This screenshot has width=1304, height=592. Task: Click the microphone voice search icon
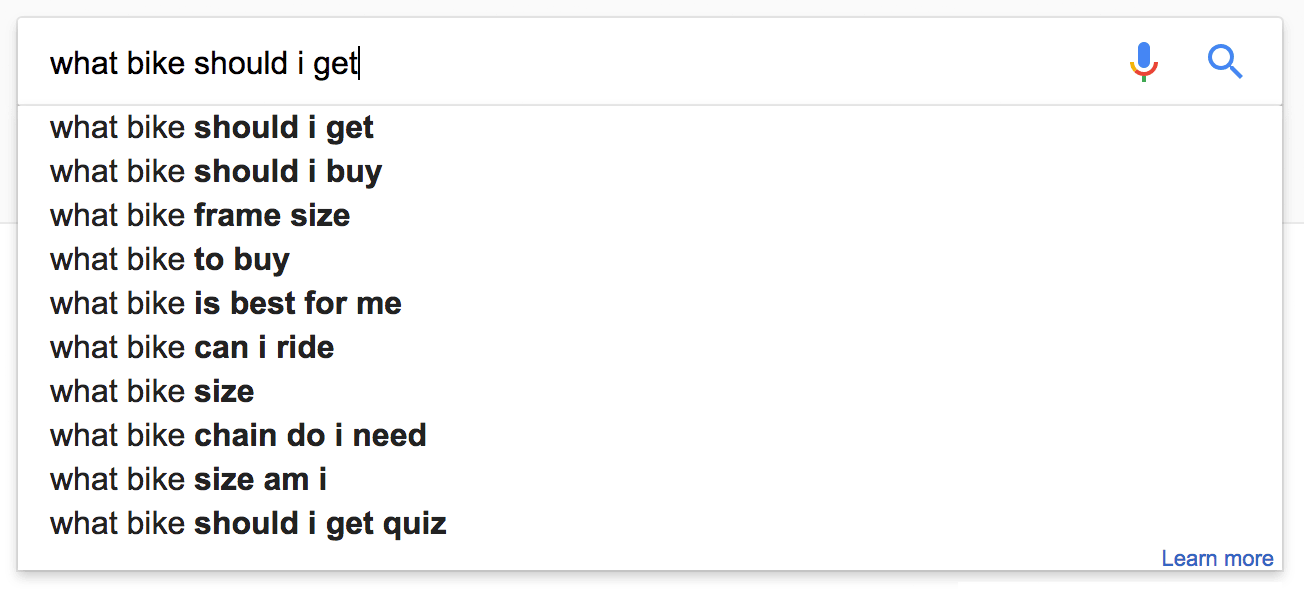point(1144,63)
